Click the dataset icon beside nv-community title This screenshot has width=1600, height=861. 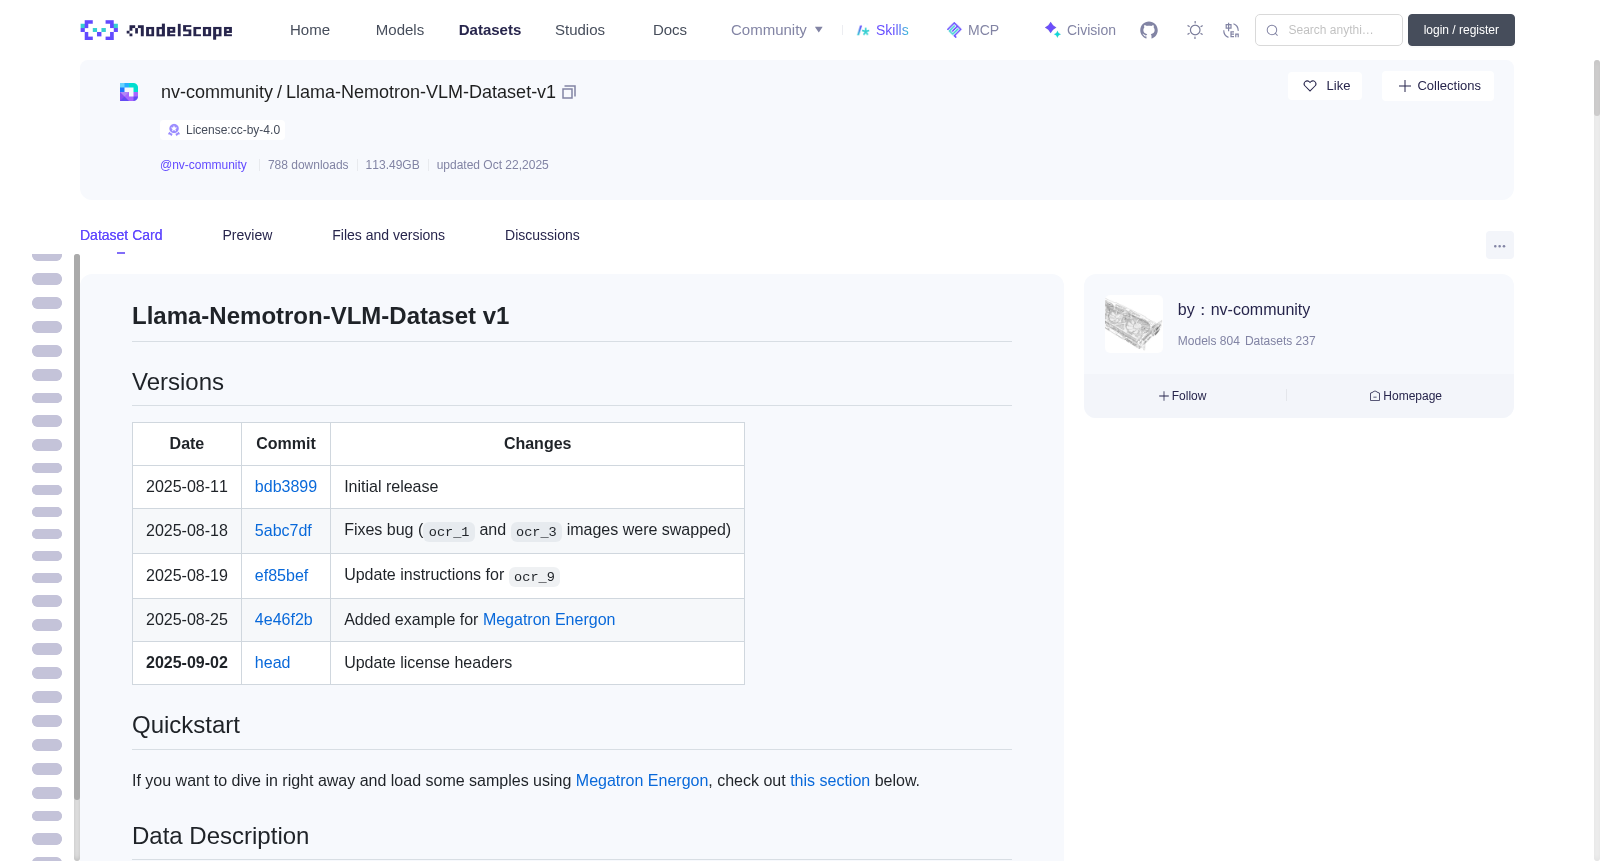click(x=129, y=92)
